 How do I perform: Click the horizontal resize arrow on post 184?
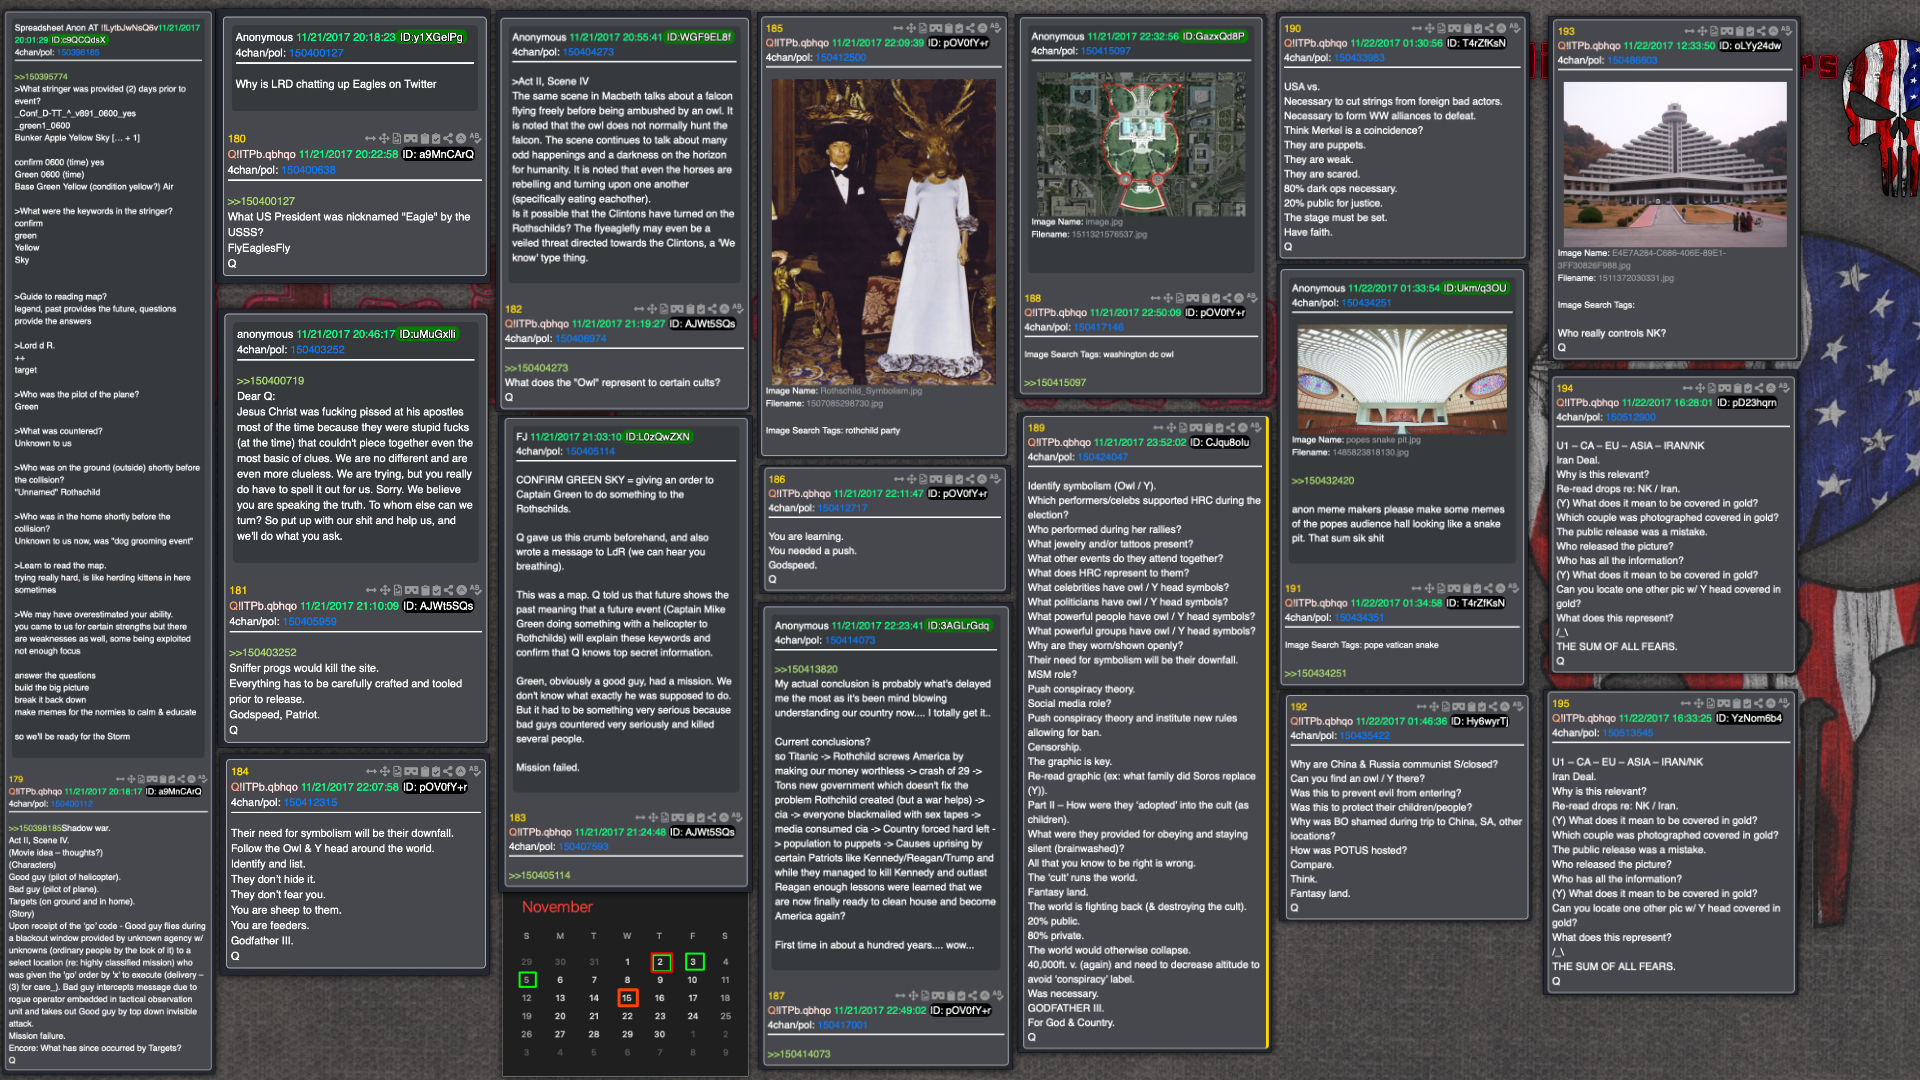click(370, 771)
